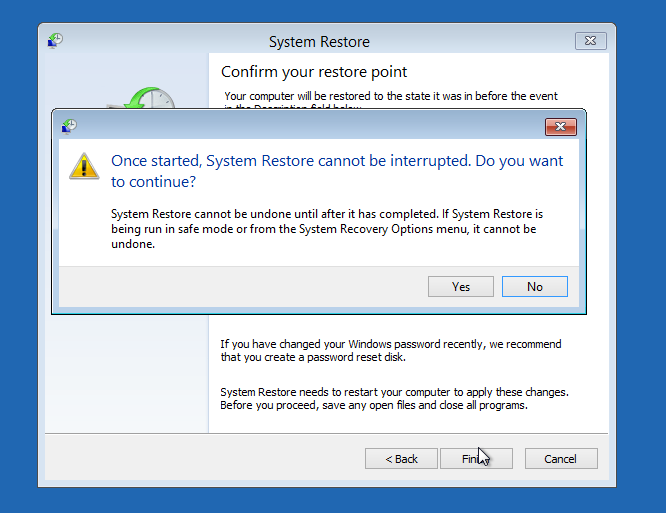Viewport: 666px width, 513px height.
Task: Click No to cancel the restore
Action: coord(534,287)
